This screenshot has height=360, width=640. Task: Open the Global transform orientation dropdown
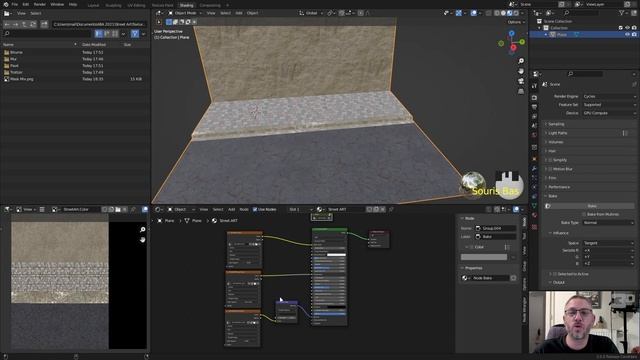(x=311, y=13)
